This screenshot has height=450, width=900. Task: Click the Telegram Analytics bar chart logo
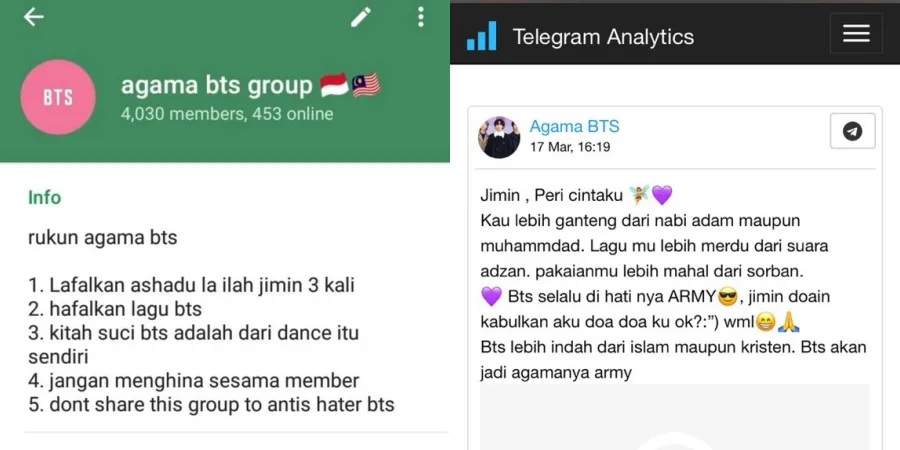[481, 36]
